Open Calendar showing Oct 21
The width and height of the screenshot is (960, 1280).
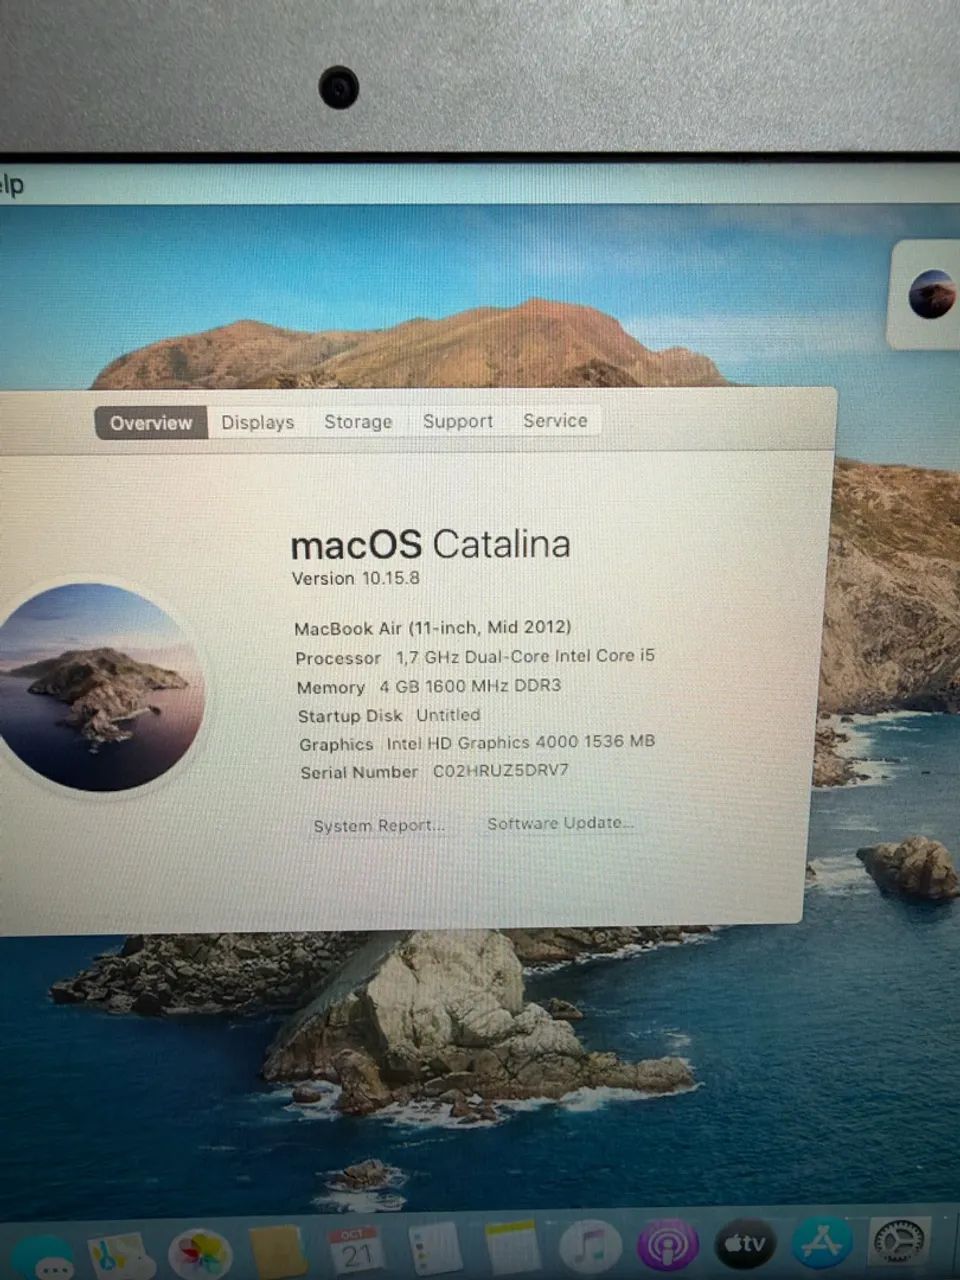point(356,1250)
